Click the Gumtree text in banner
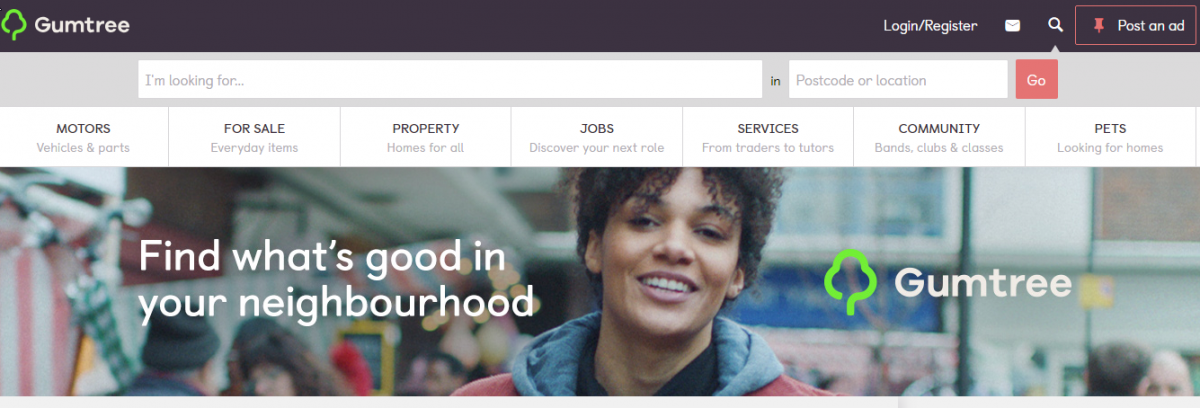1200x408 pixels. [982, 283]
